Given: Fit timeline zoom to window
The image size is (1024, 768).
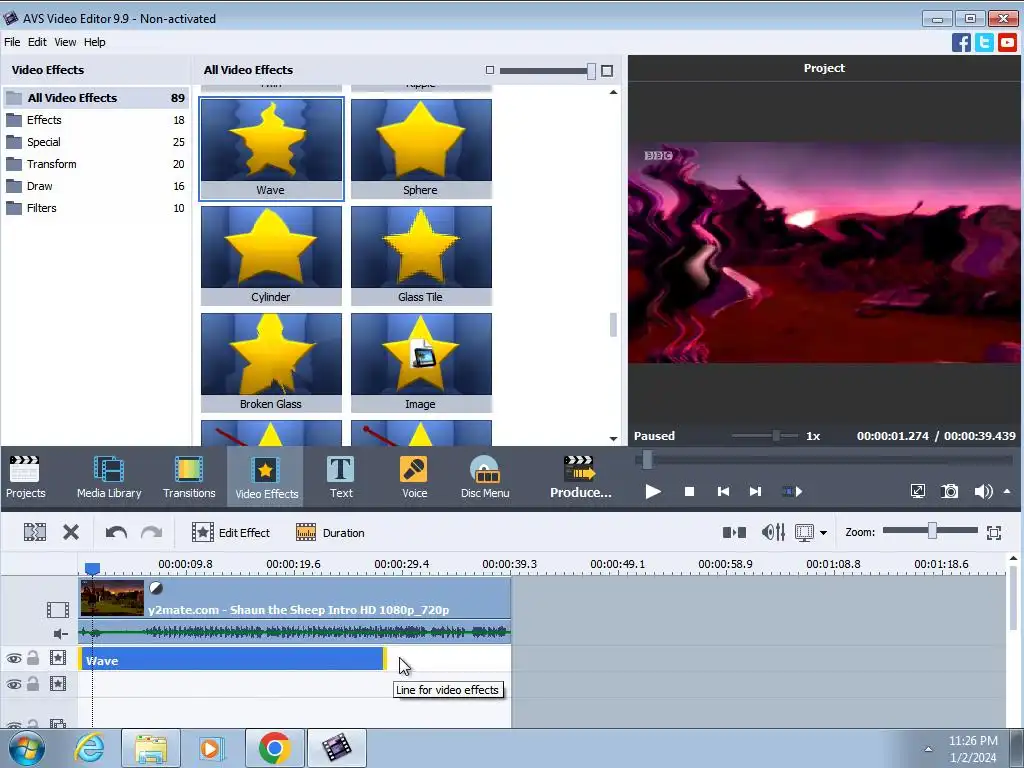Looking at the screenshot, I should (x=994, y=532).
